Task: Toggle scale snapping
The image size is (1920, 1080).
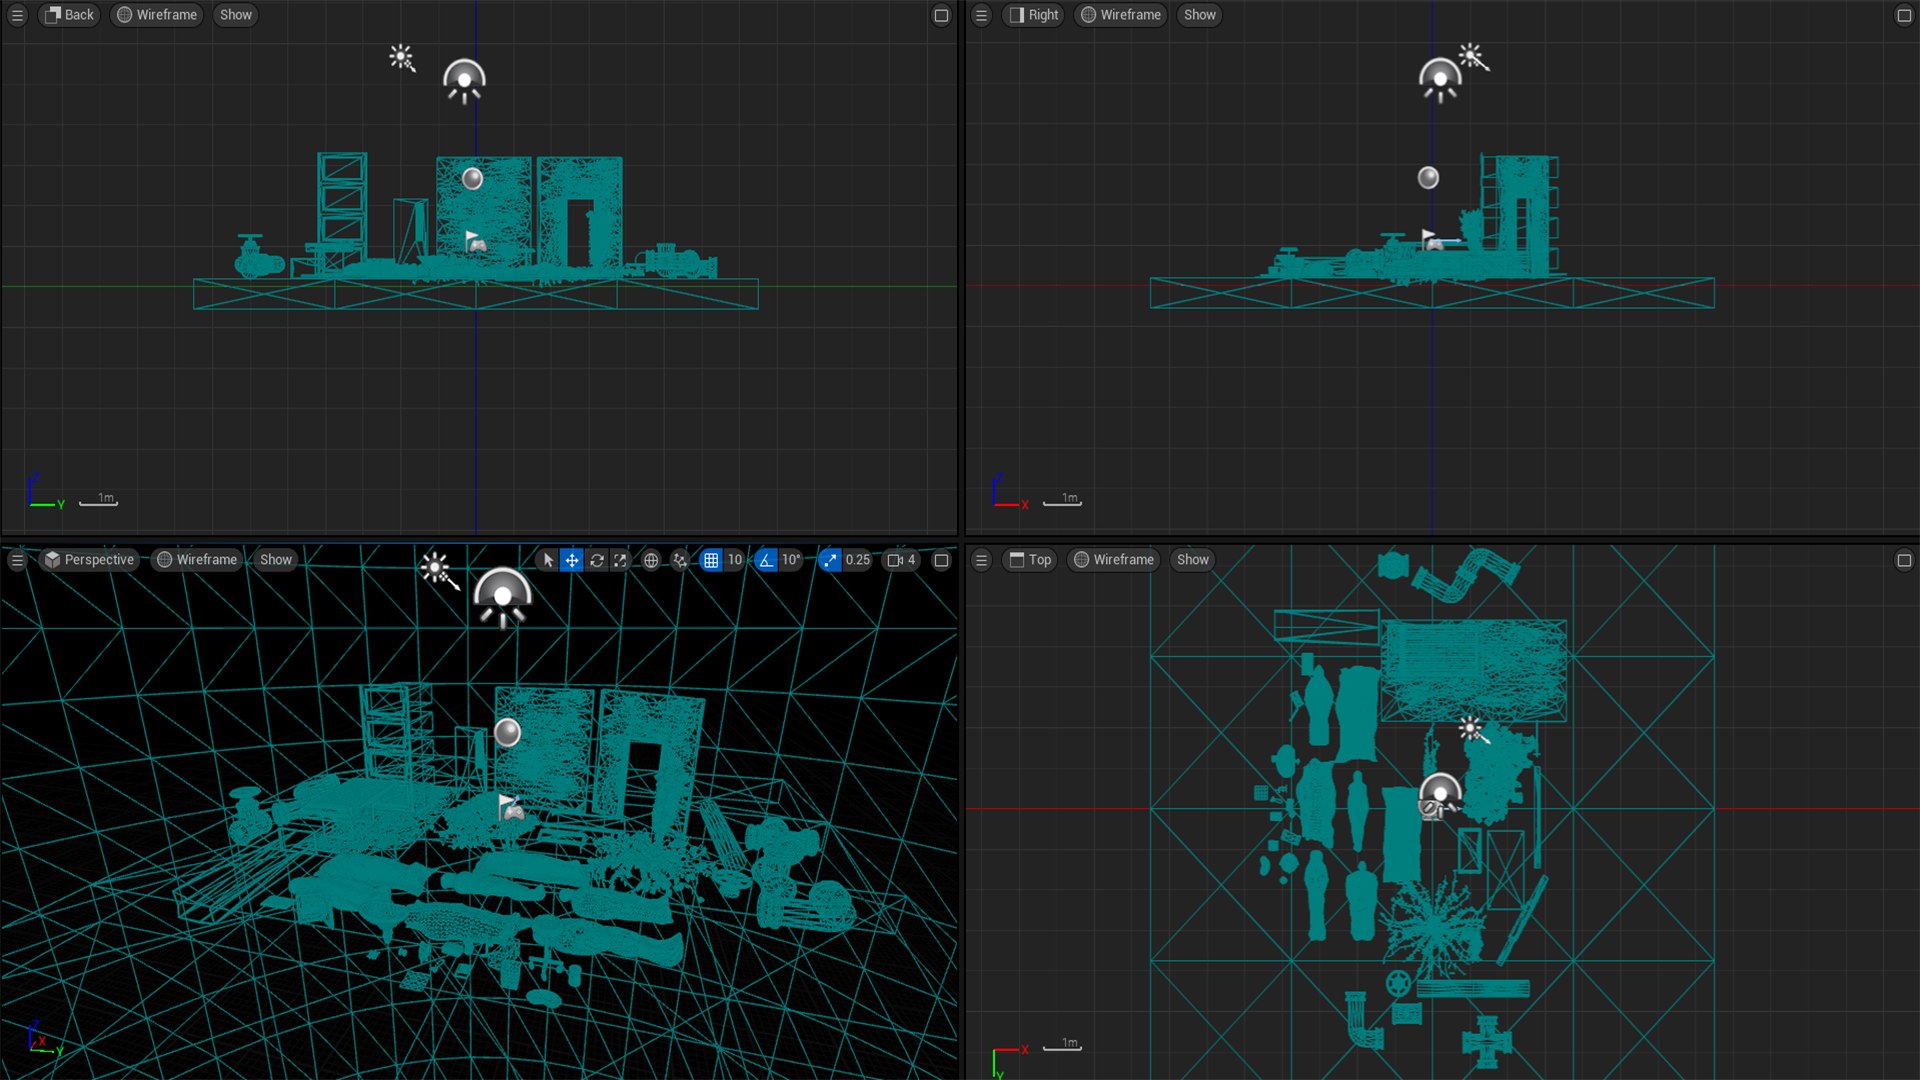Action: click(x=830, y=560)
